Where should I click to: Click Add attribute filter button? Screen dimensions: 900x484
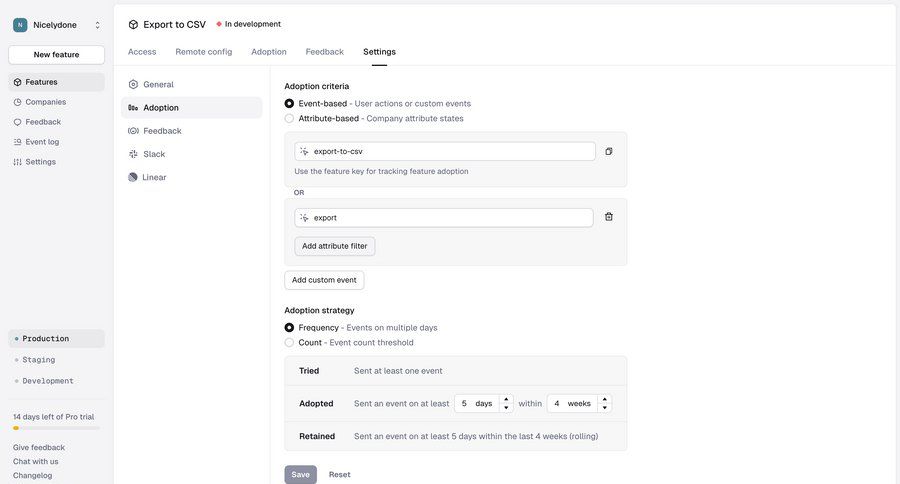[x=335, y=246]
